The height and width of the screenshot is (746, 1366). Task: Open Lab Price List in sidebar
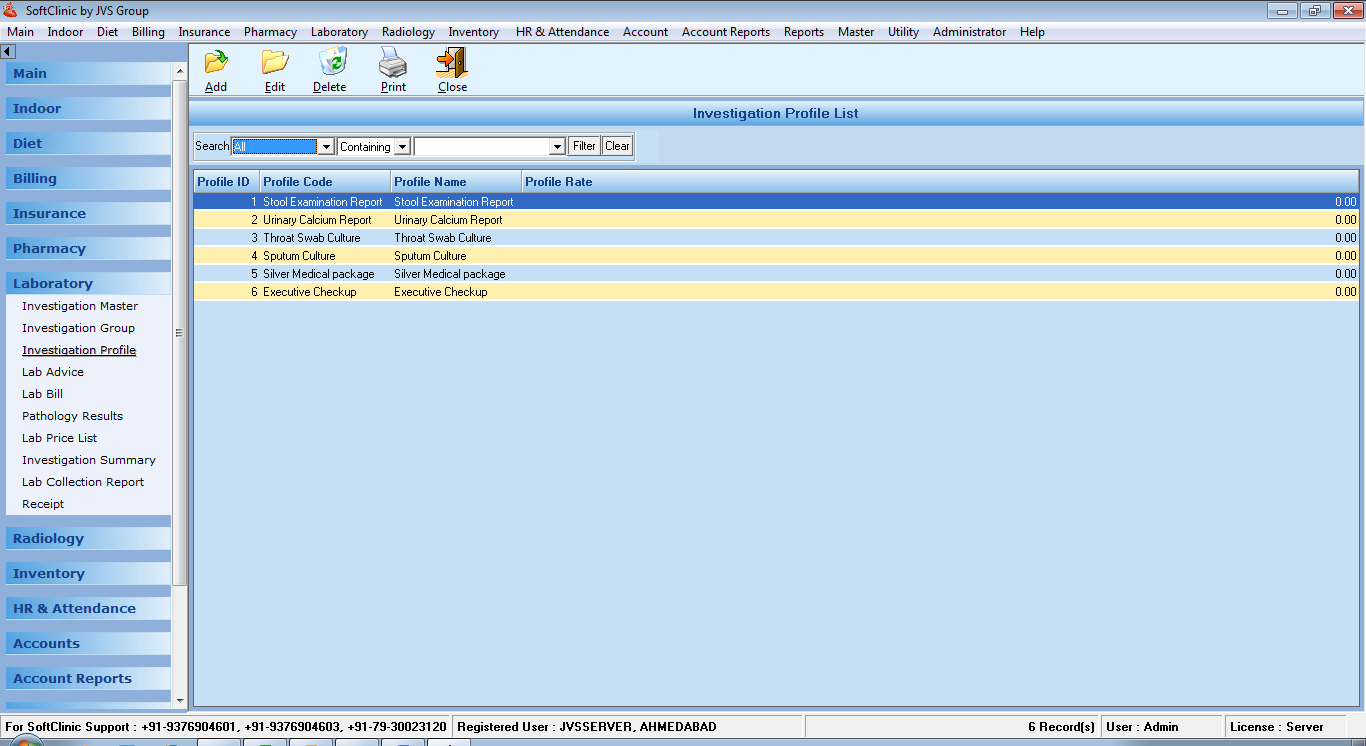pyautogui.click(x=60, y=438)
